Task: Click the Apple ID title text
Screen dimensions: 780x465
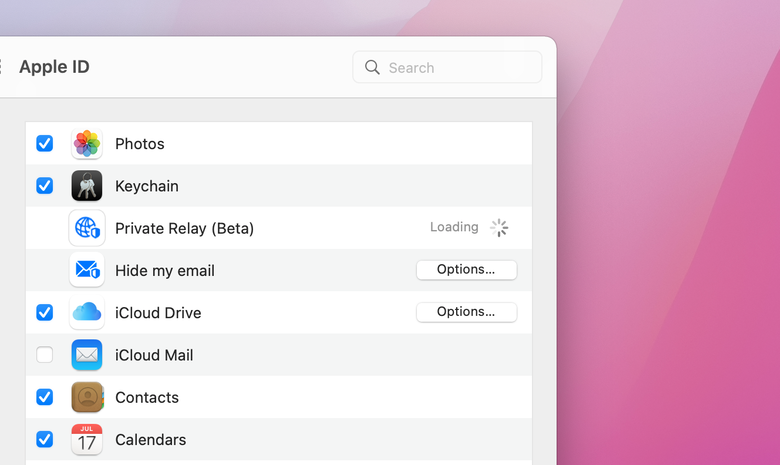Action: [54, 67]
